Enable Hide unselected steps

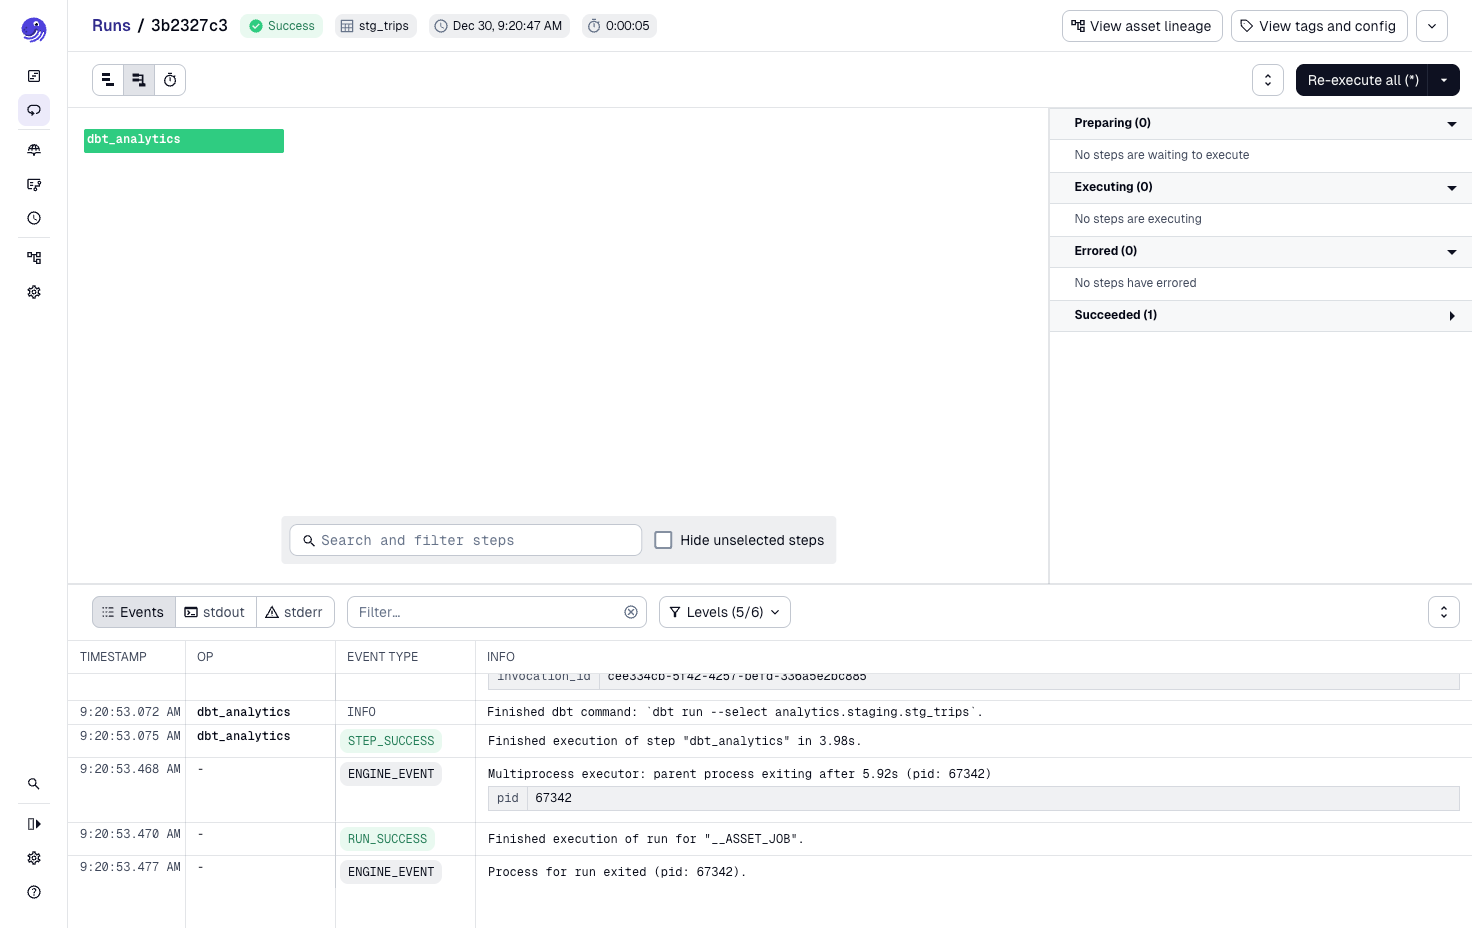[x=663, y=540]
